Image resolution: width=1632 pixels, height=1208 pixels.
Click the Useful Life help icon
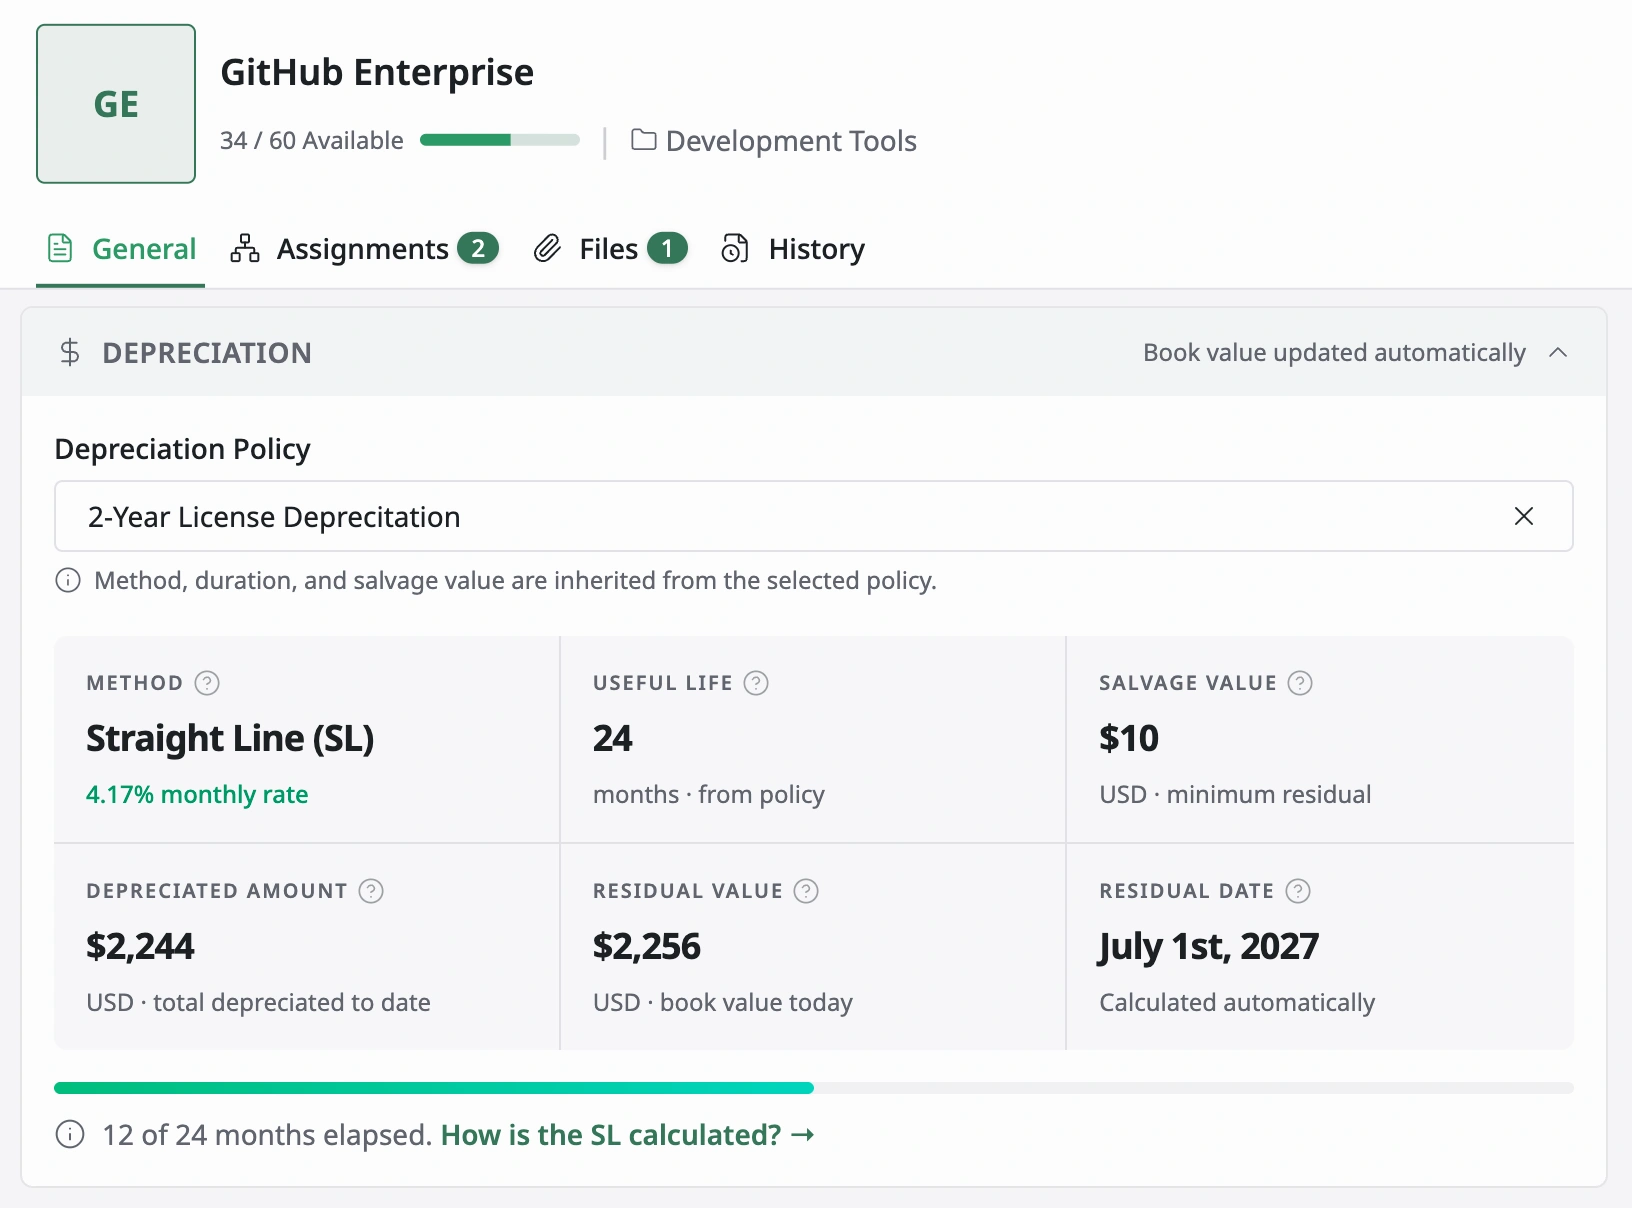[x=757, y=683]
